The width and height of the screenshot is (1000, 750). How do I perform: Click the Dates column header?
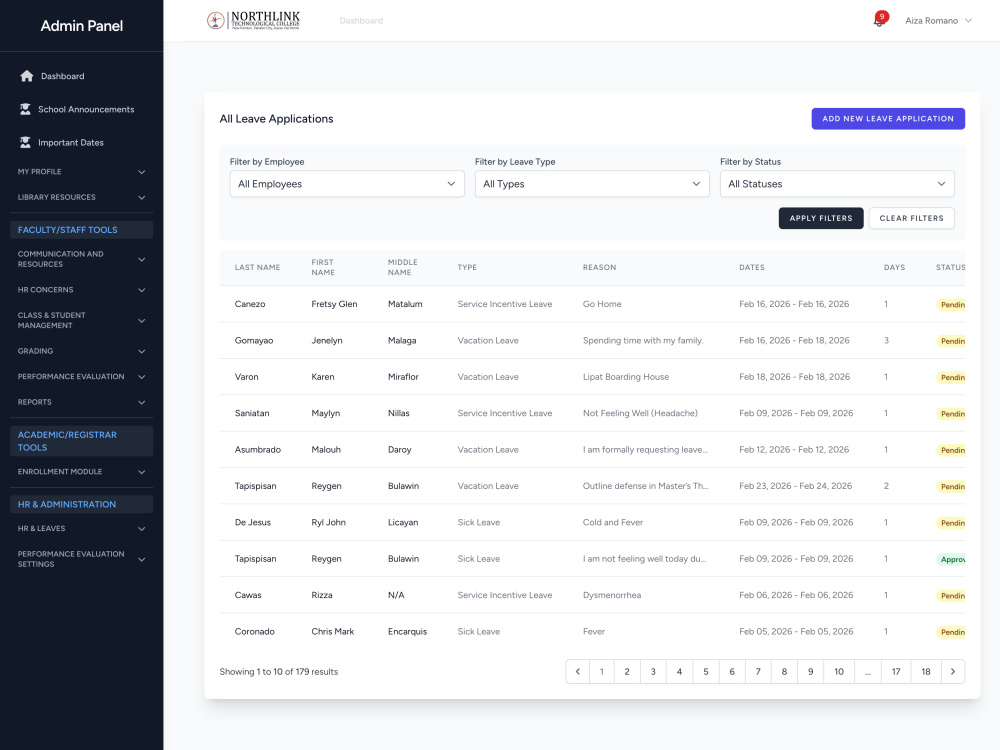pos(752,267)
